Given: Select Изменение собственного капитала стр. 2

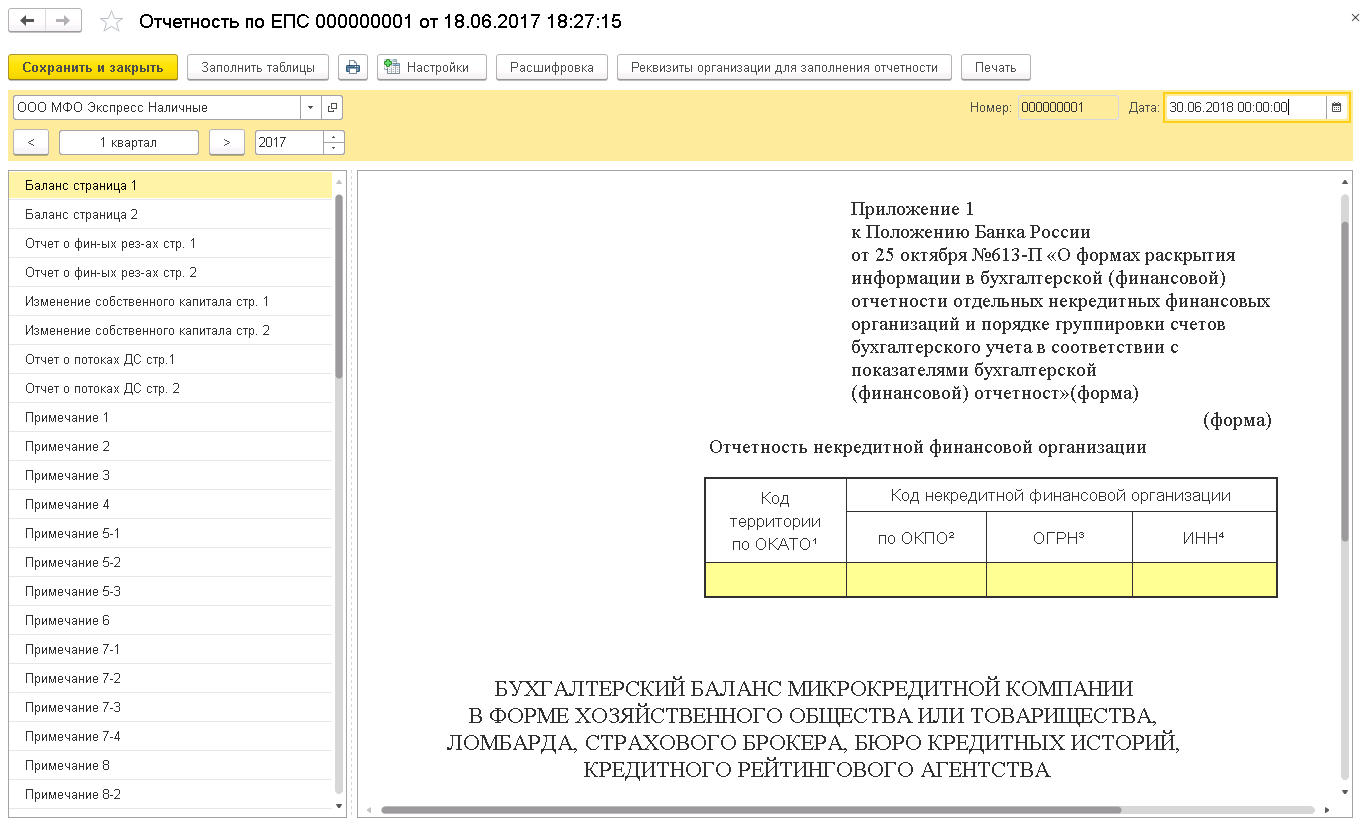Looking at the screenshot, I should [170, 330].
